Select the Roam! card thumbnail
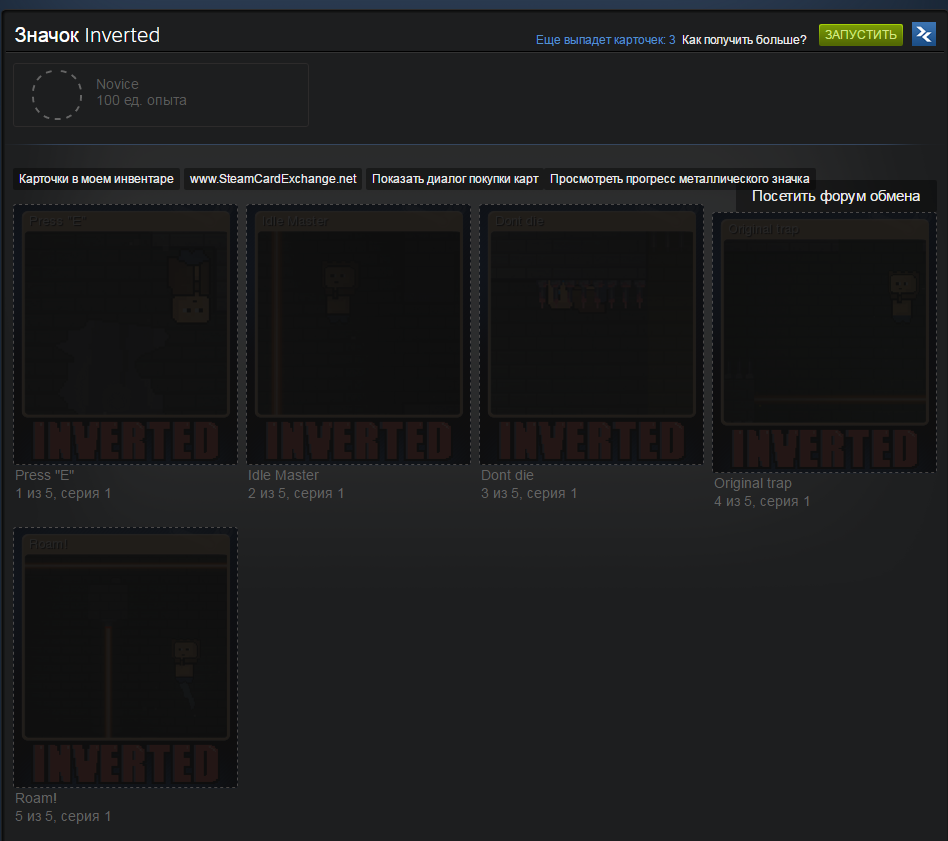Viewport: 948px width, 841px height. pos(126,657)
